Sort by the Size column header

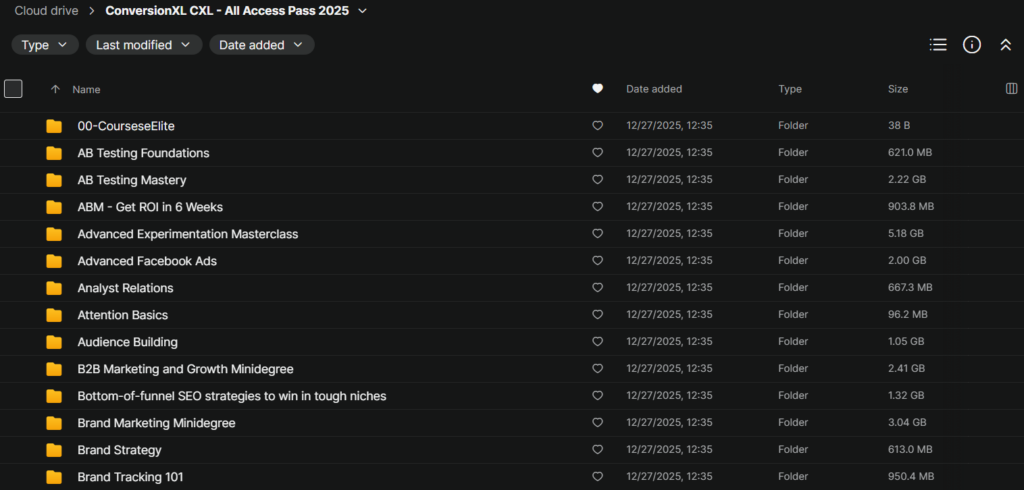898,89
